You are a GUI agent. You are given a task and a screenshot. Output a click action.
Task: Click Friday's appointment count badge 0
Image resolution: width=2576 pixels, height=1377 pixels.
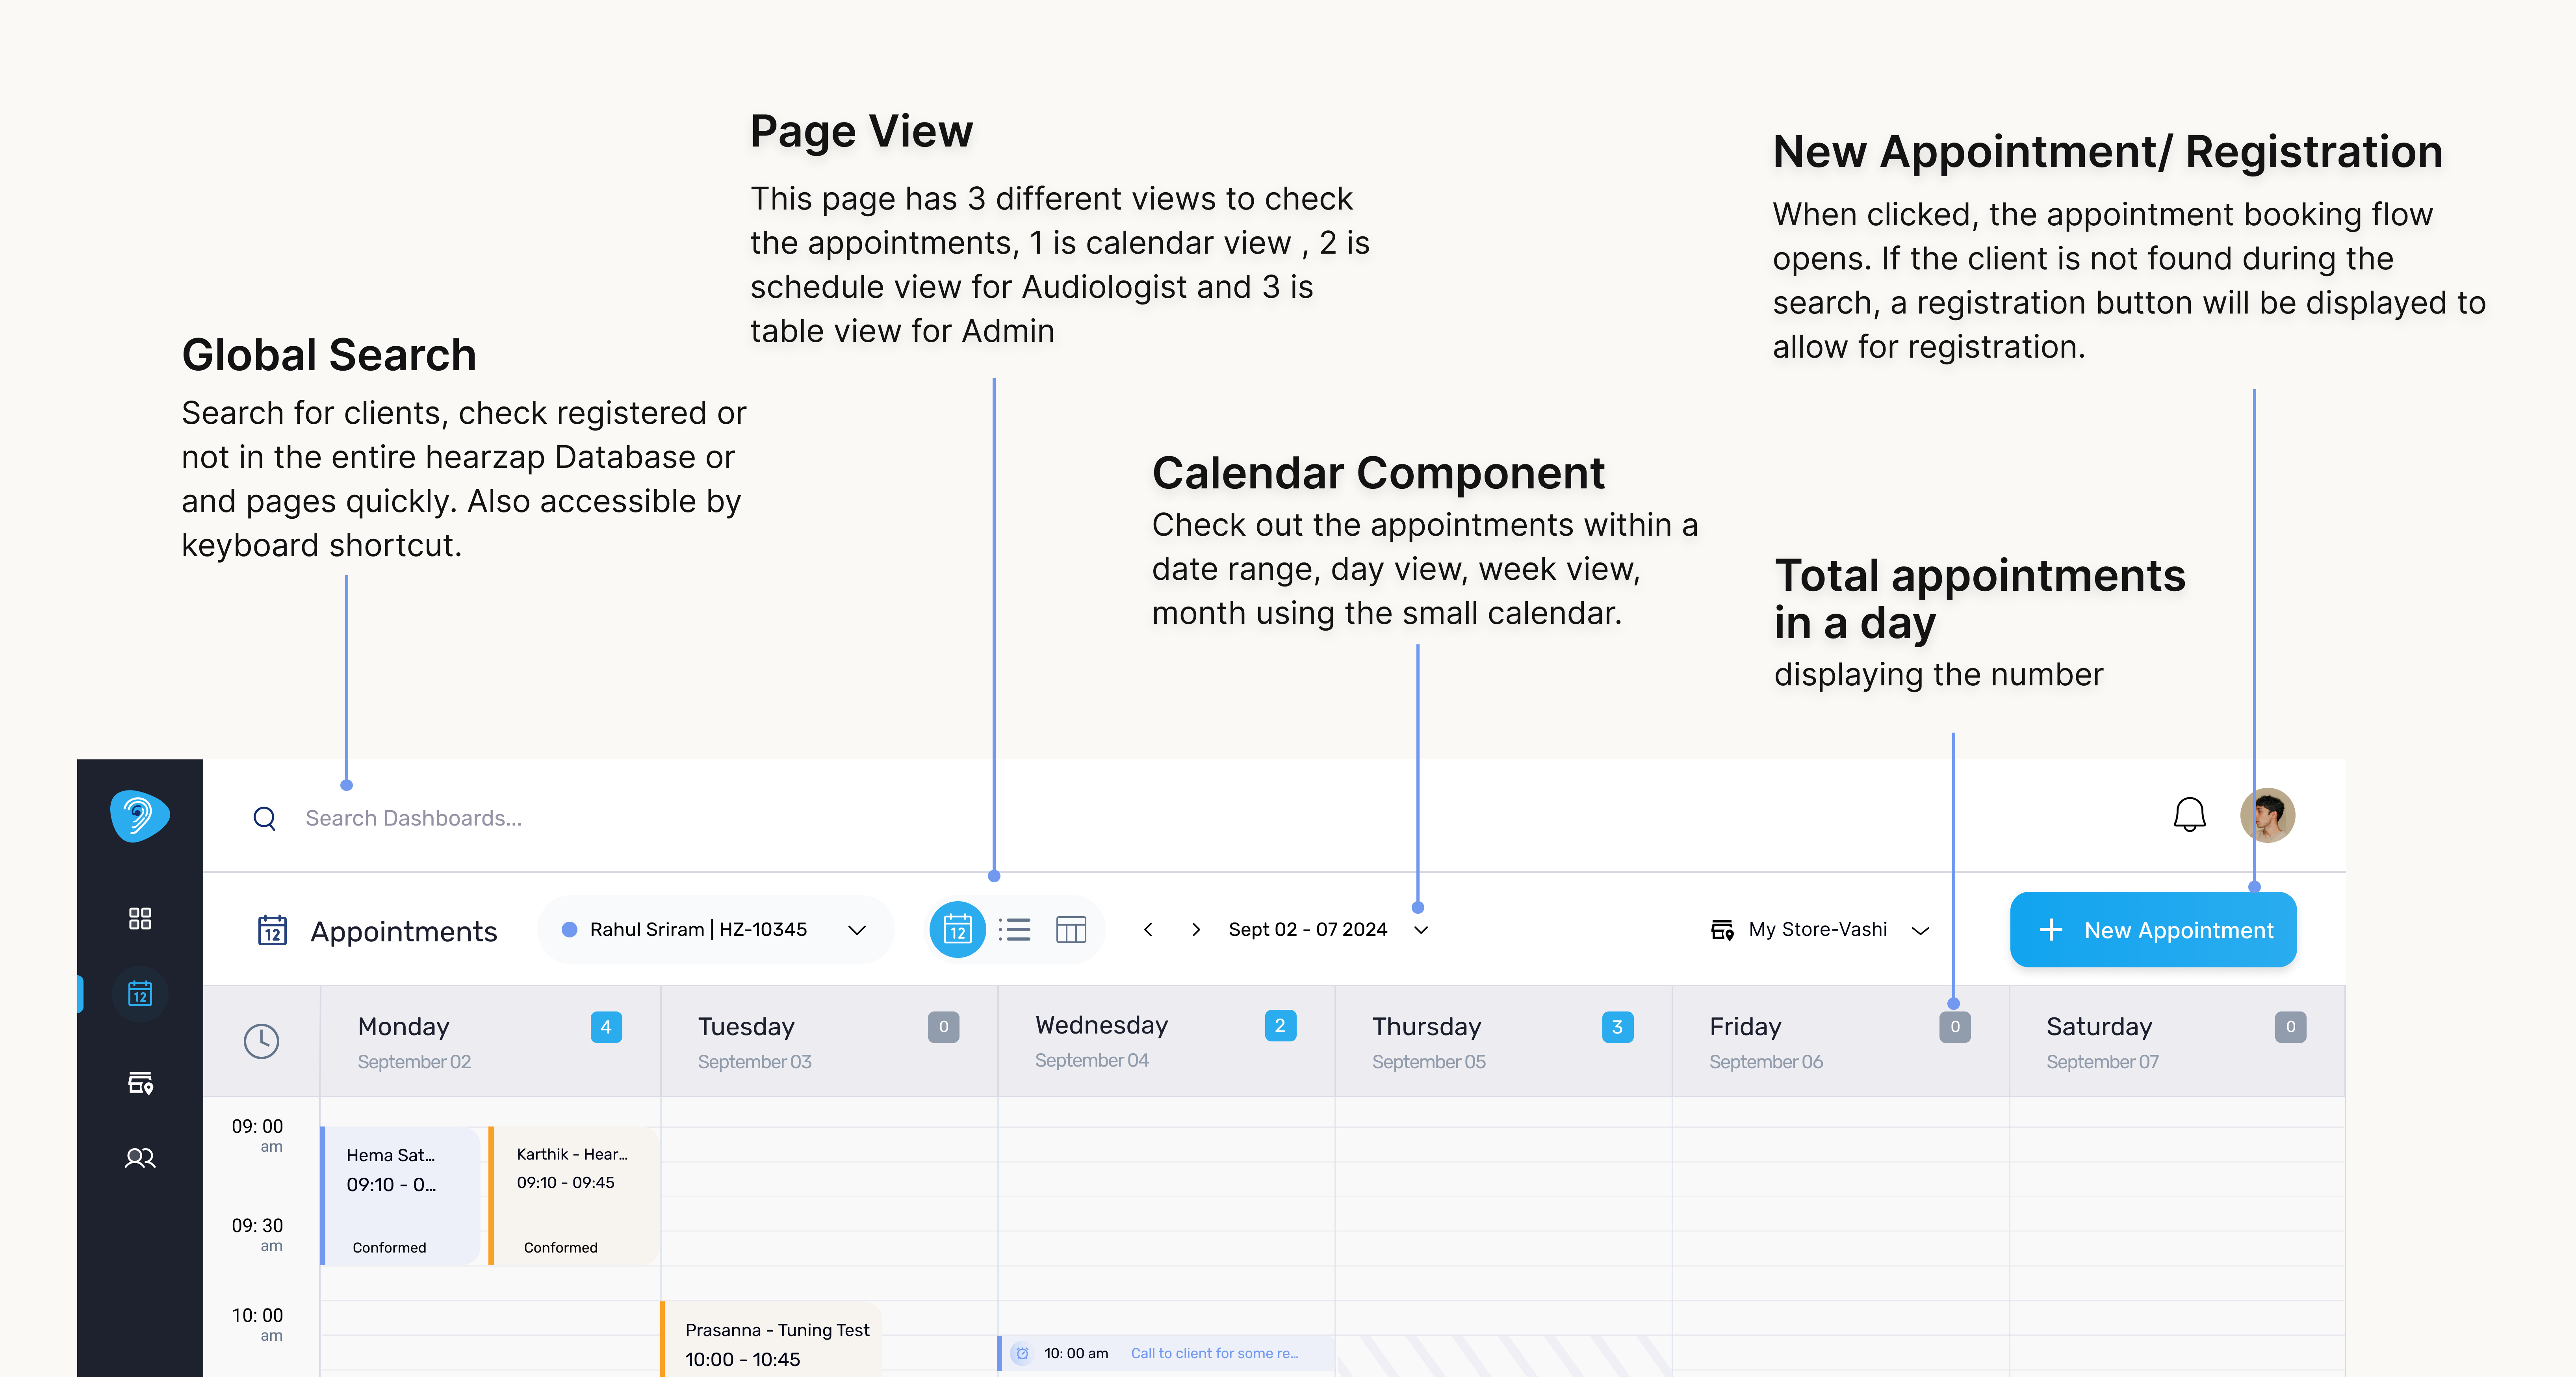click(x=1955, y=1027)
